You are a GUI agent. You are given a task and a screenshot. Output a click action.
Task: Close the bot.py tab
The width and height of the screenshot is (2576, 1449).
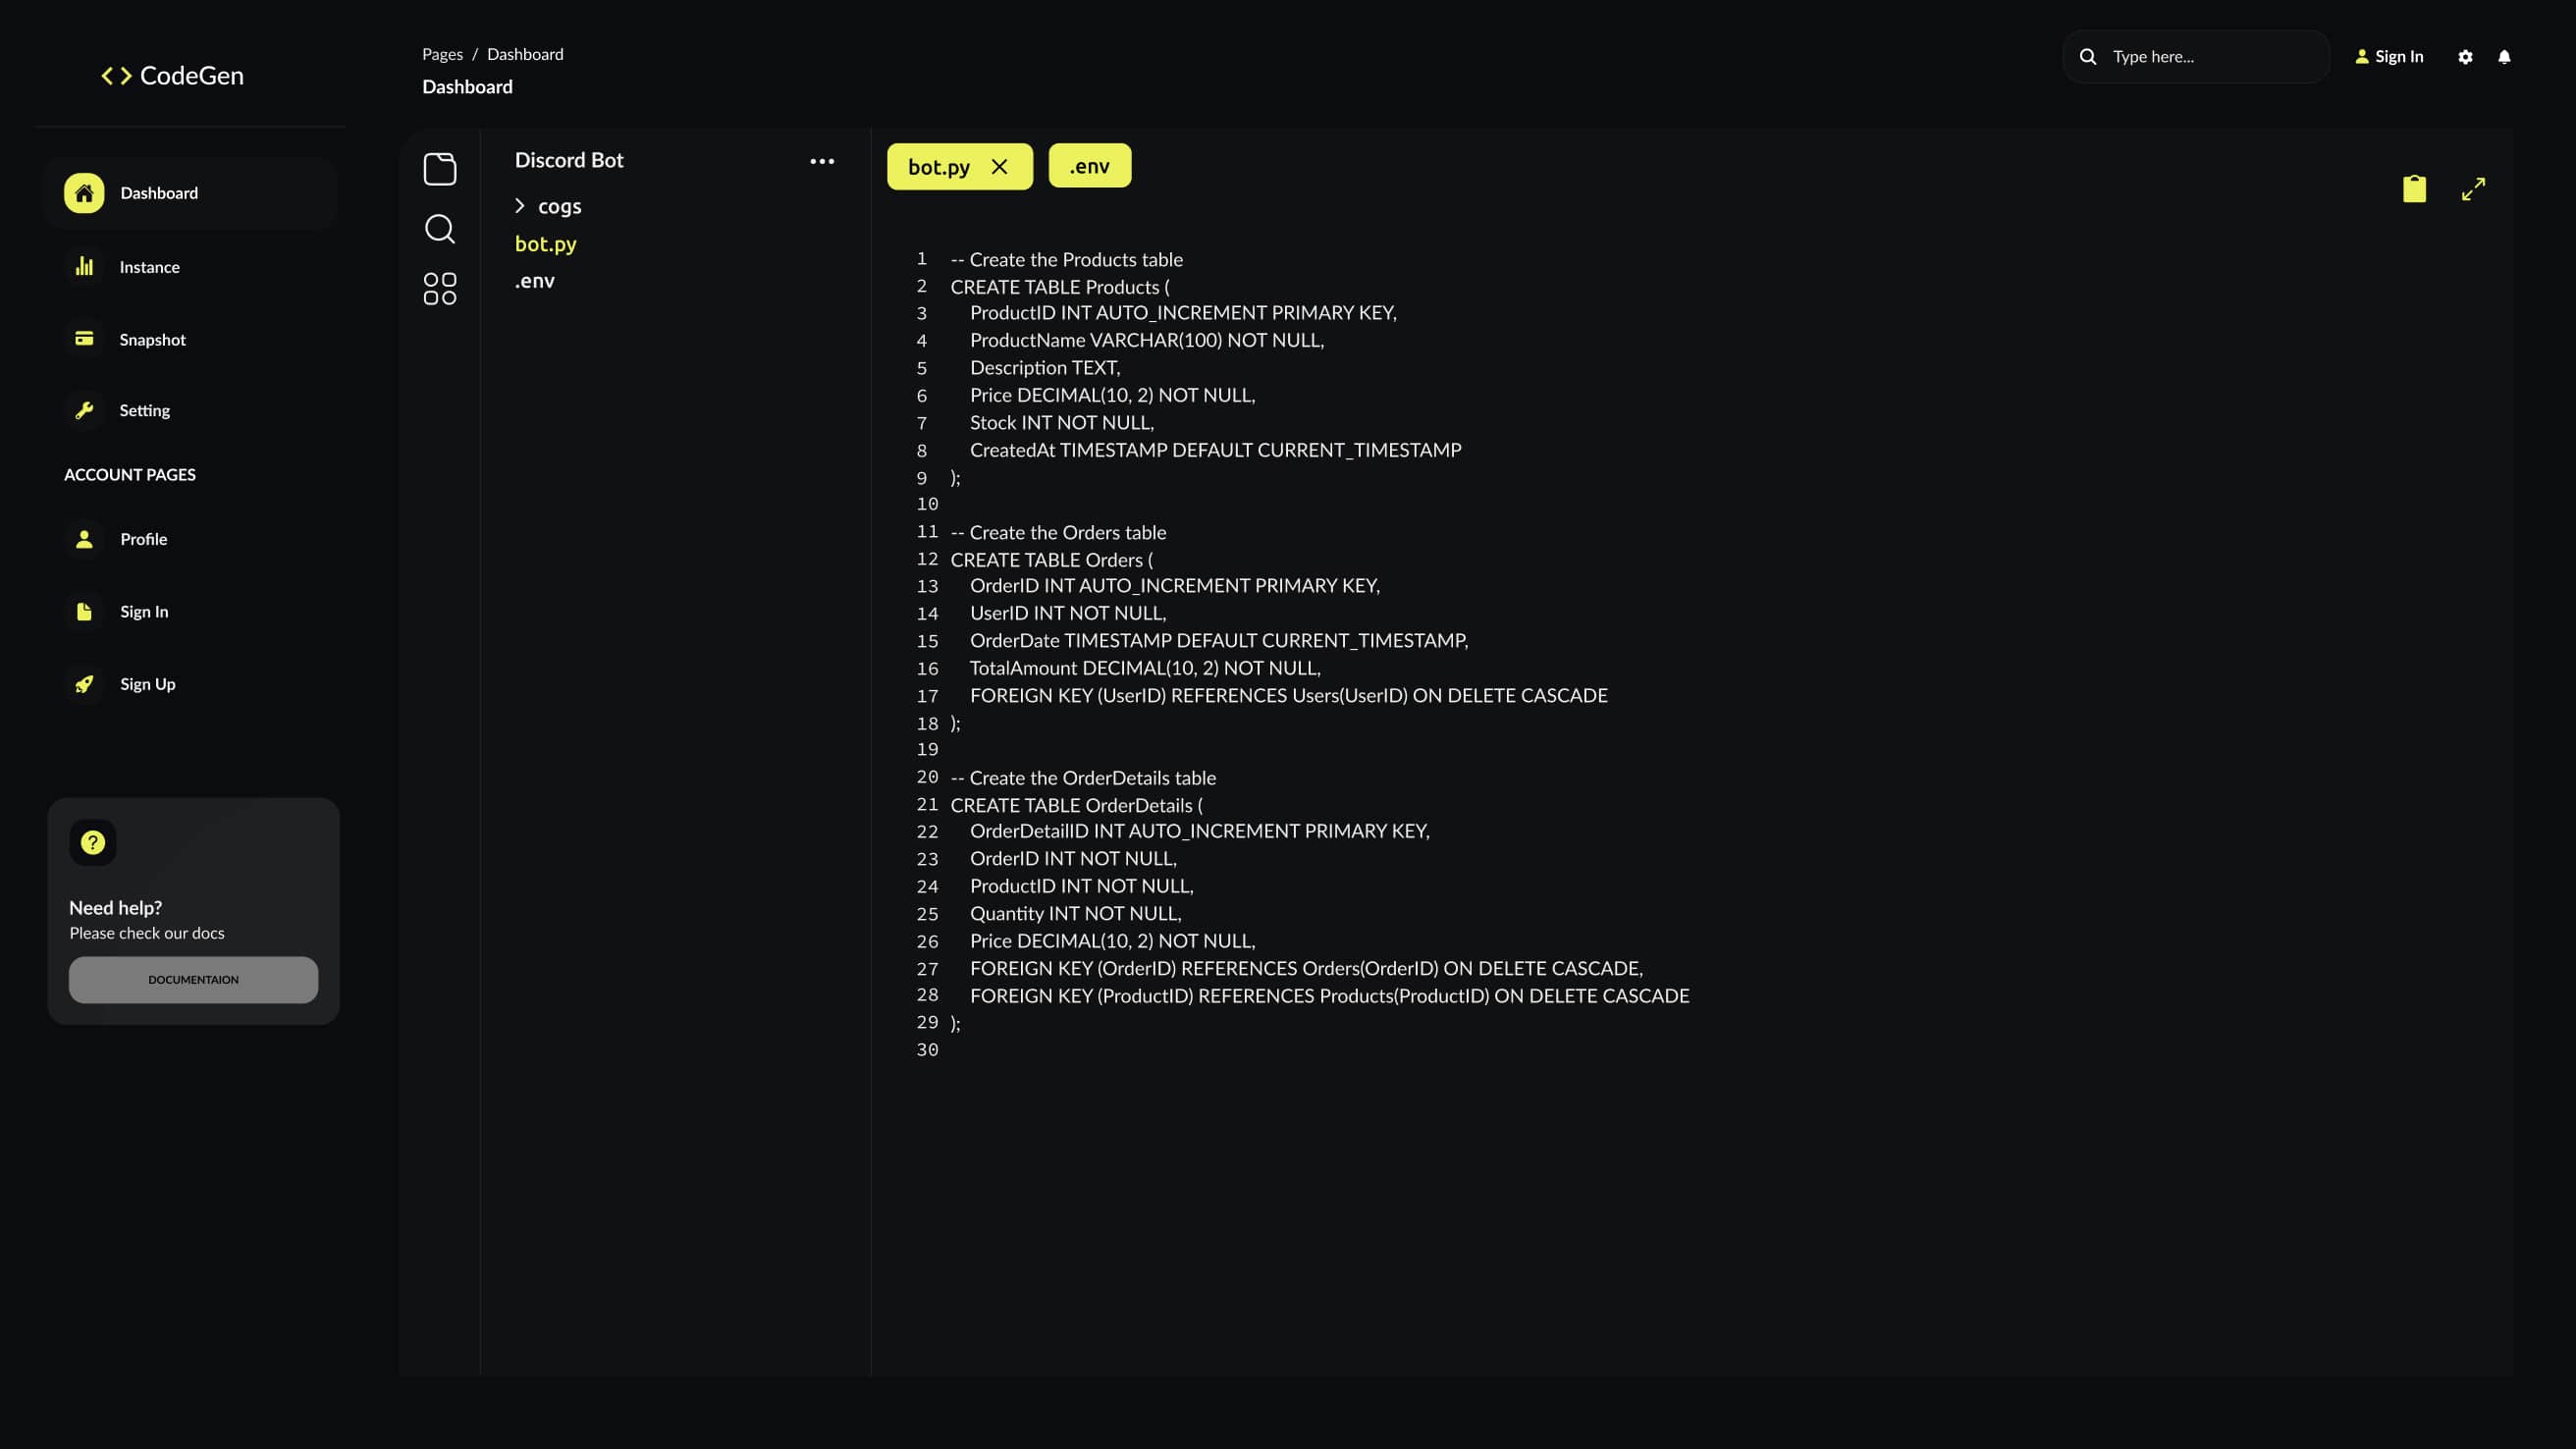click(999, 167)
